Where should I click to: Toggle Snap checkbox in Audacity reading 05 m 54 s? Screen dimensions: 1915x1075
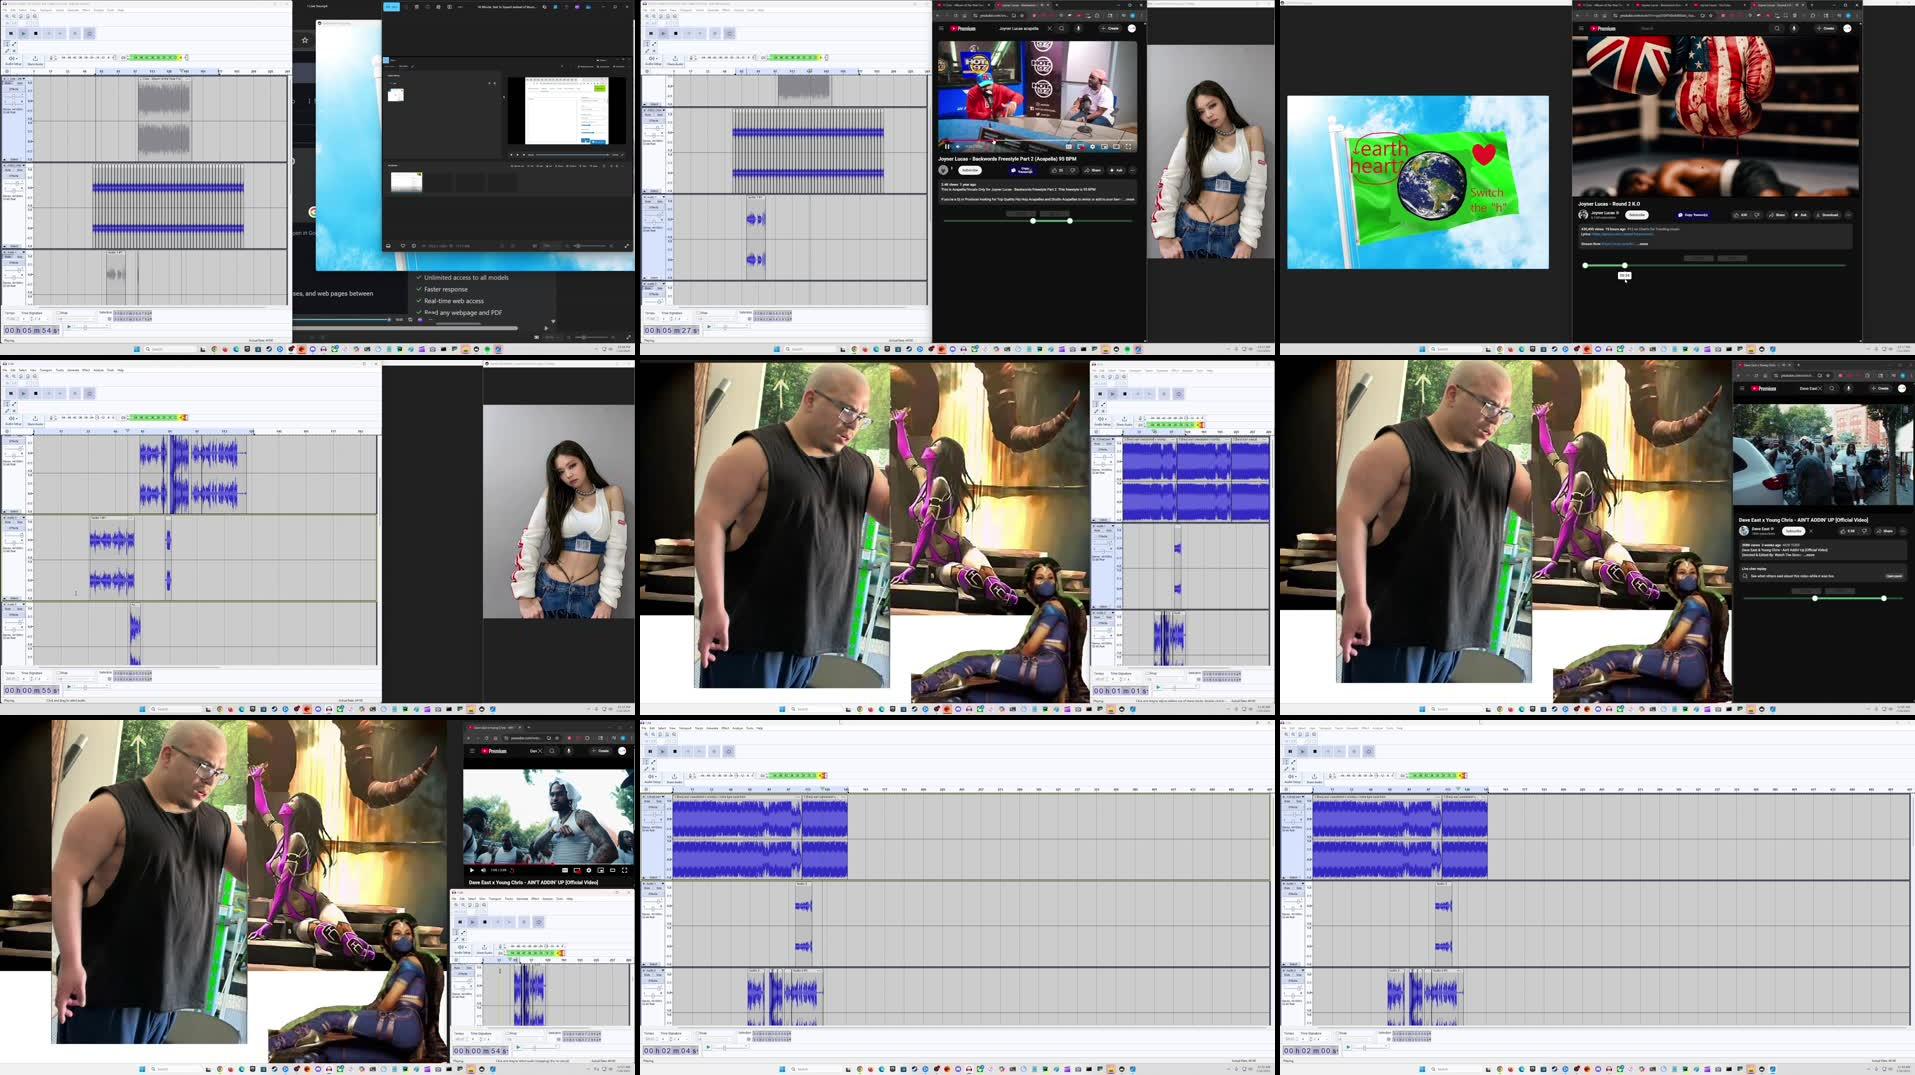click(x=58, y=313)
